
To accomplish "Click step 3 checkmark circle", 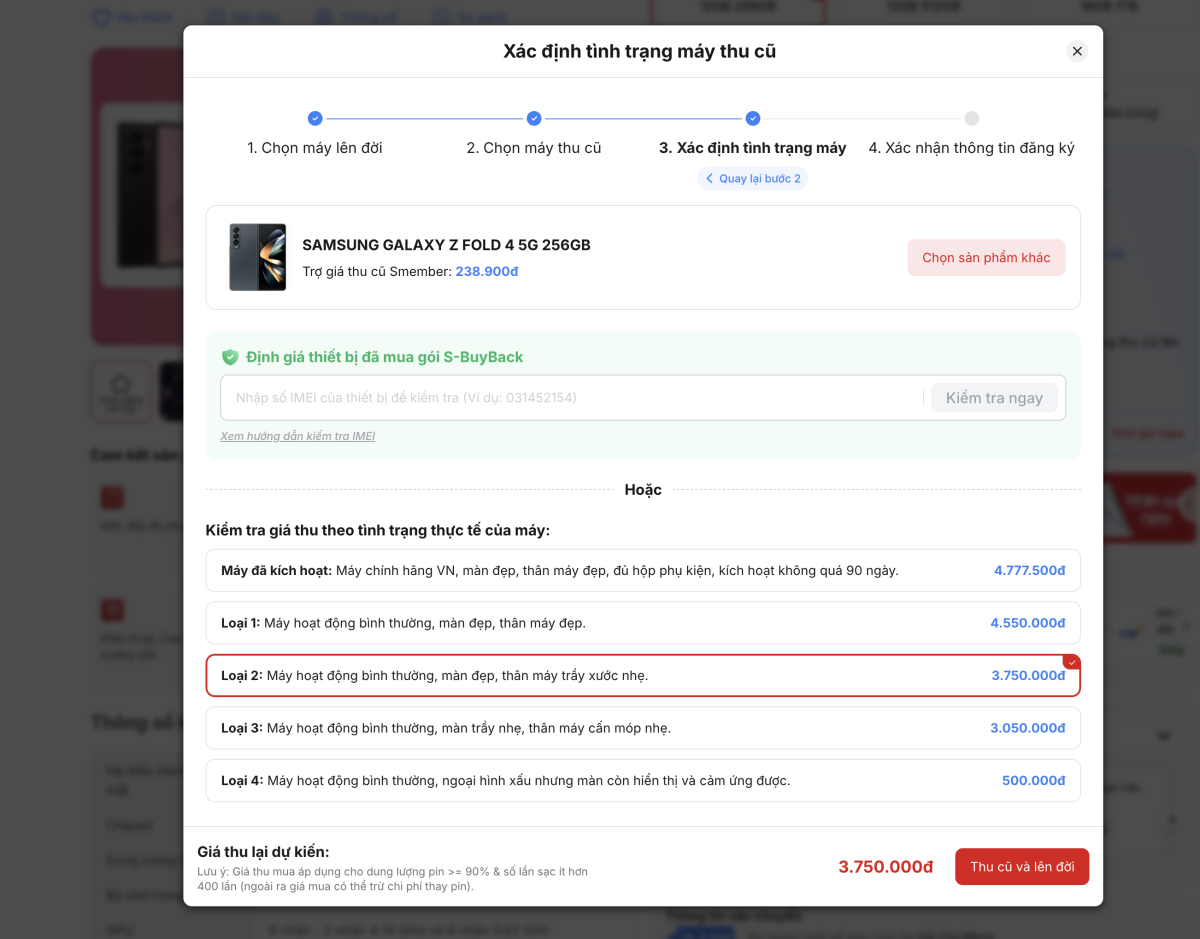I will point(753,118).
